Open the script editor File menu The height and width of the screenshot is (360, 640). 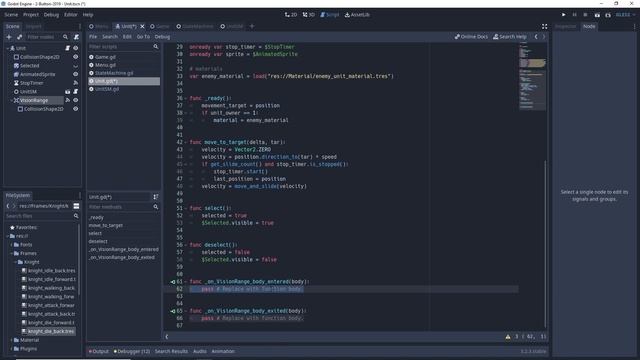click(93, 37)
